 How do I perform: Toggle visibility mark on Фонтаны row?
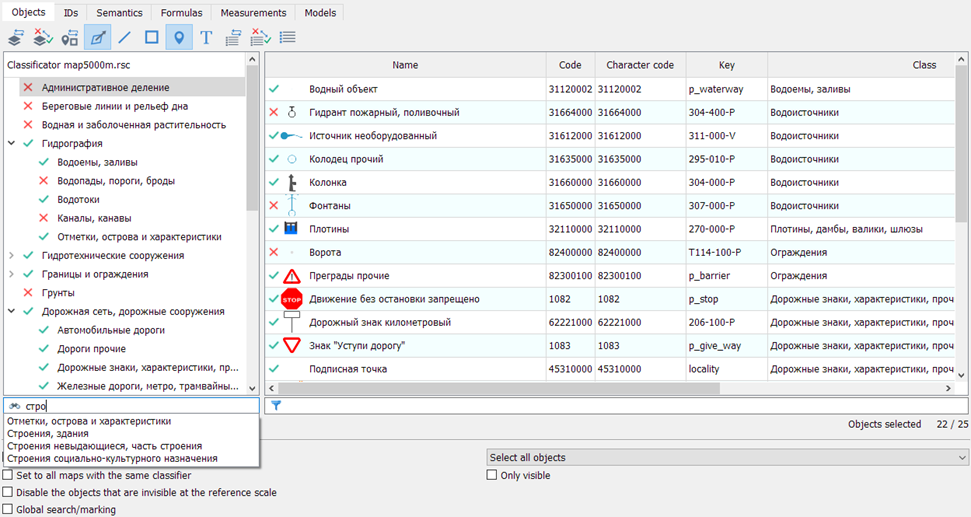tap(274, 206)
